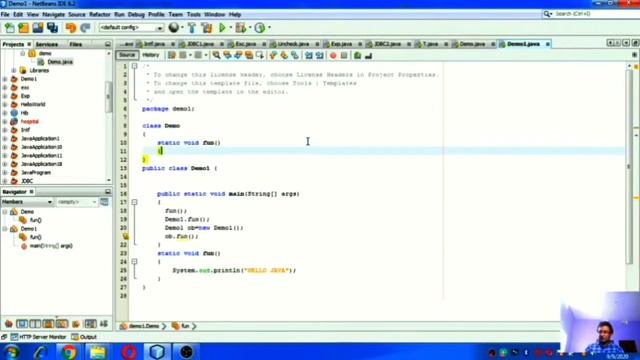Viewport: 640px width, 360px height.
Task: Toggle Sort by Name button in Navigator
Action: [x=90, y=324]
